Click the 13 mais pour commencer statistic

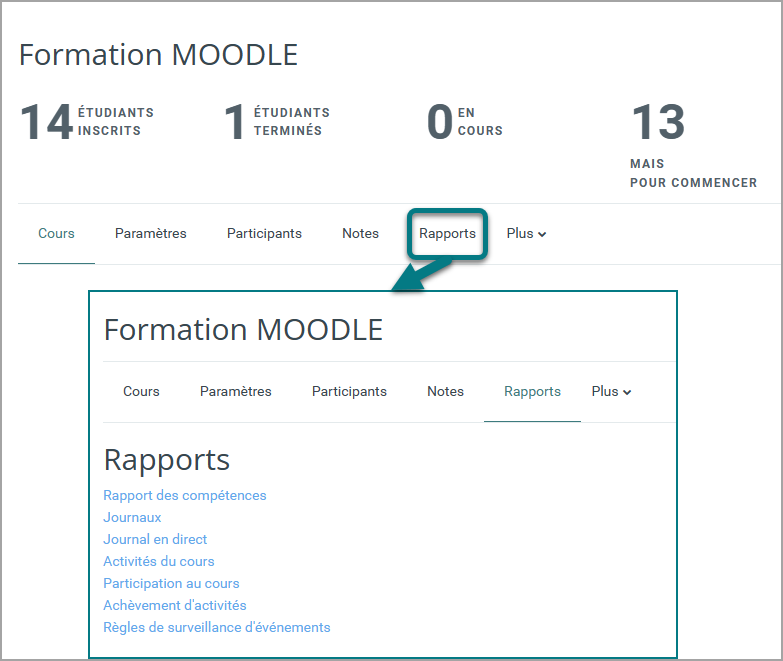tap(694, 146)
